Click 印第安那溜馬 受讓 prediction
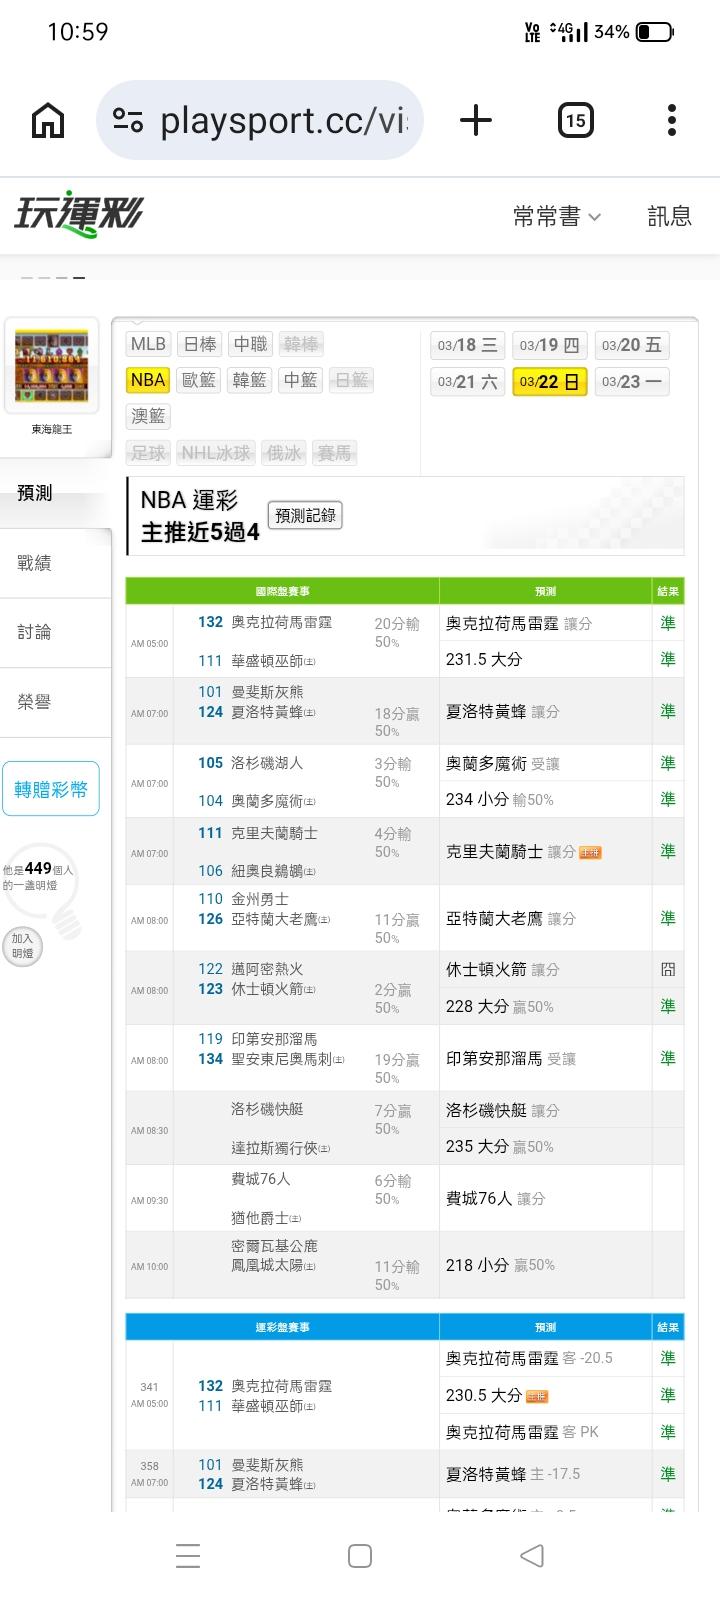The width and height of the screenshot is (720, 1600). (x=511, y=1058)
